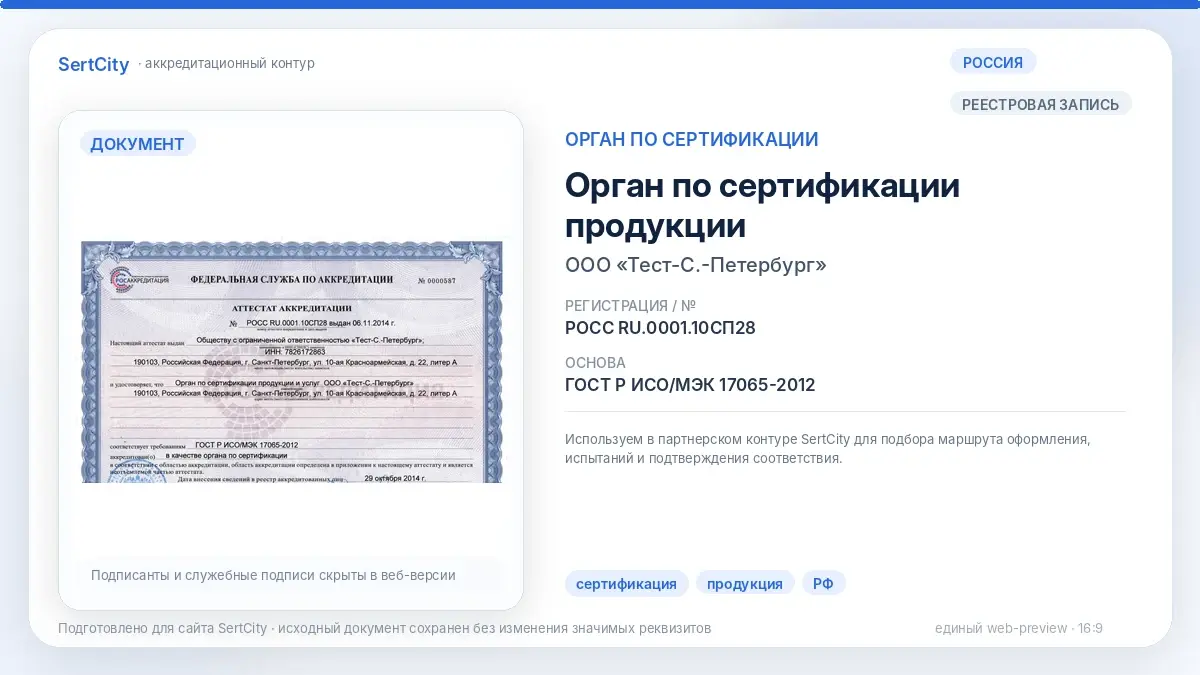Click the единый web-preview 16:9 note
The image size is (1200, 675).
[x=1018, y=629]
